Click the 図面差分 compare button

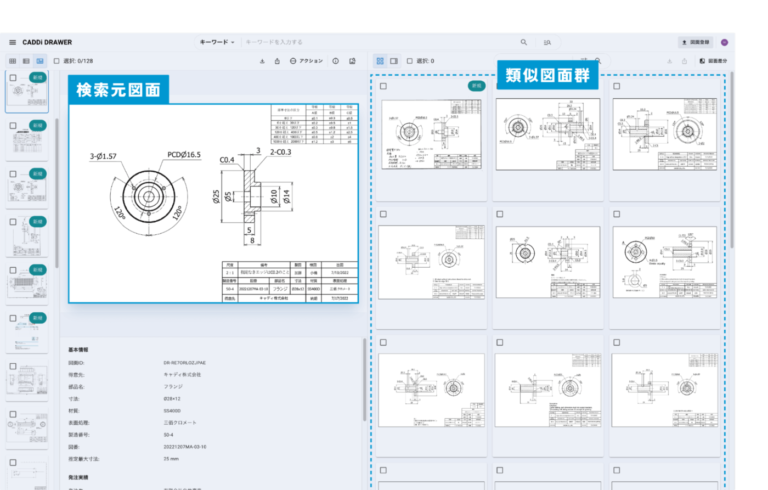(716, 61)
